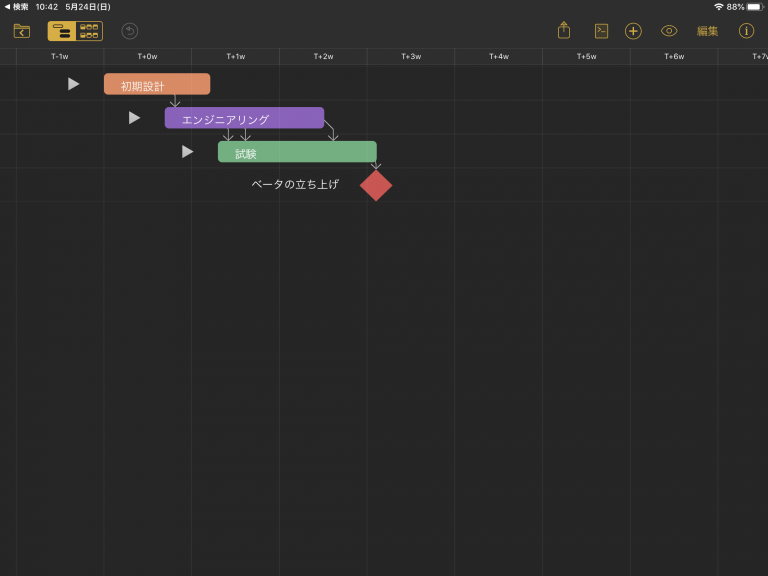Select the orange 初期設計 task bar
Viewport: 768px width, 576px height.
tap(157, 84)
